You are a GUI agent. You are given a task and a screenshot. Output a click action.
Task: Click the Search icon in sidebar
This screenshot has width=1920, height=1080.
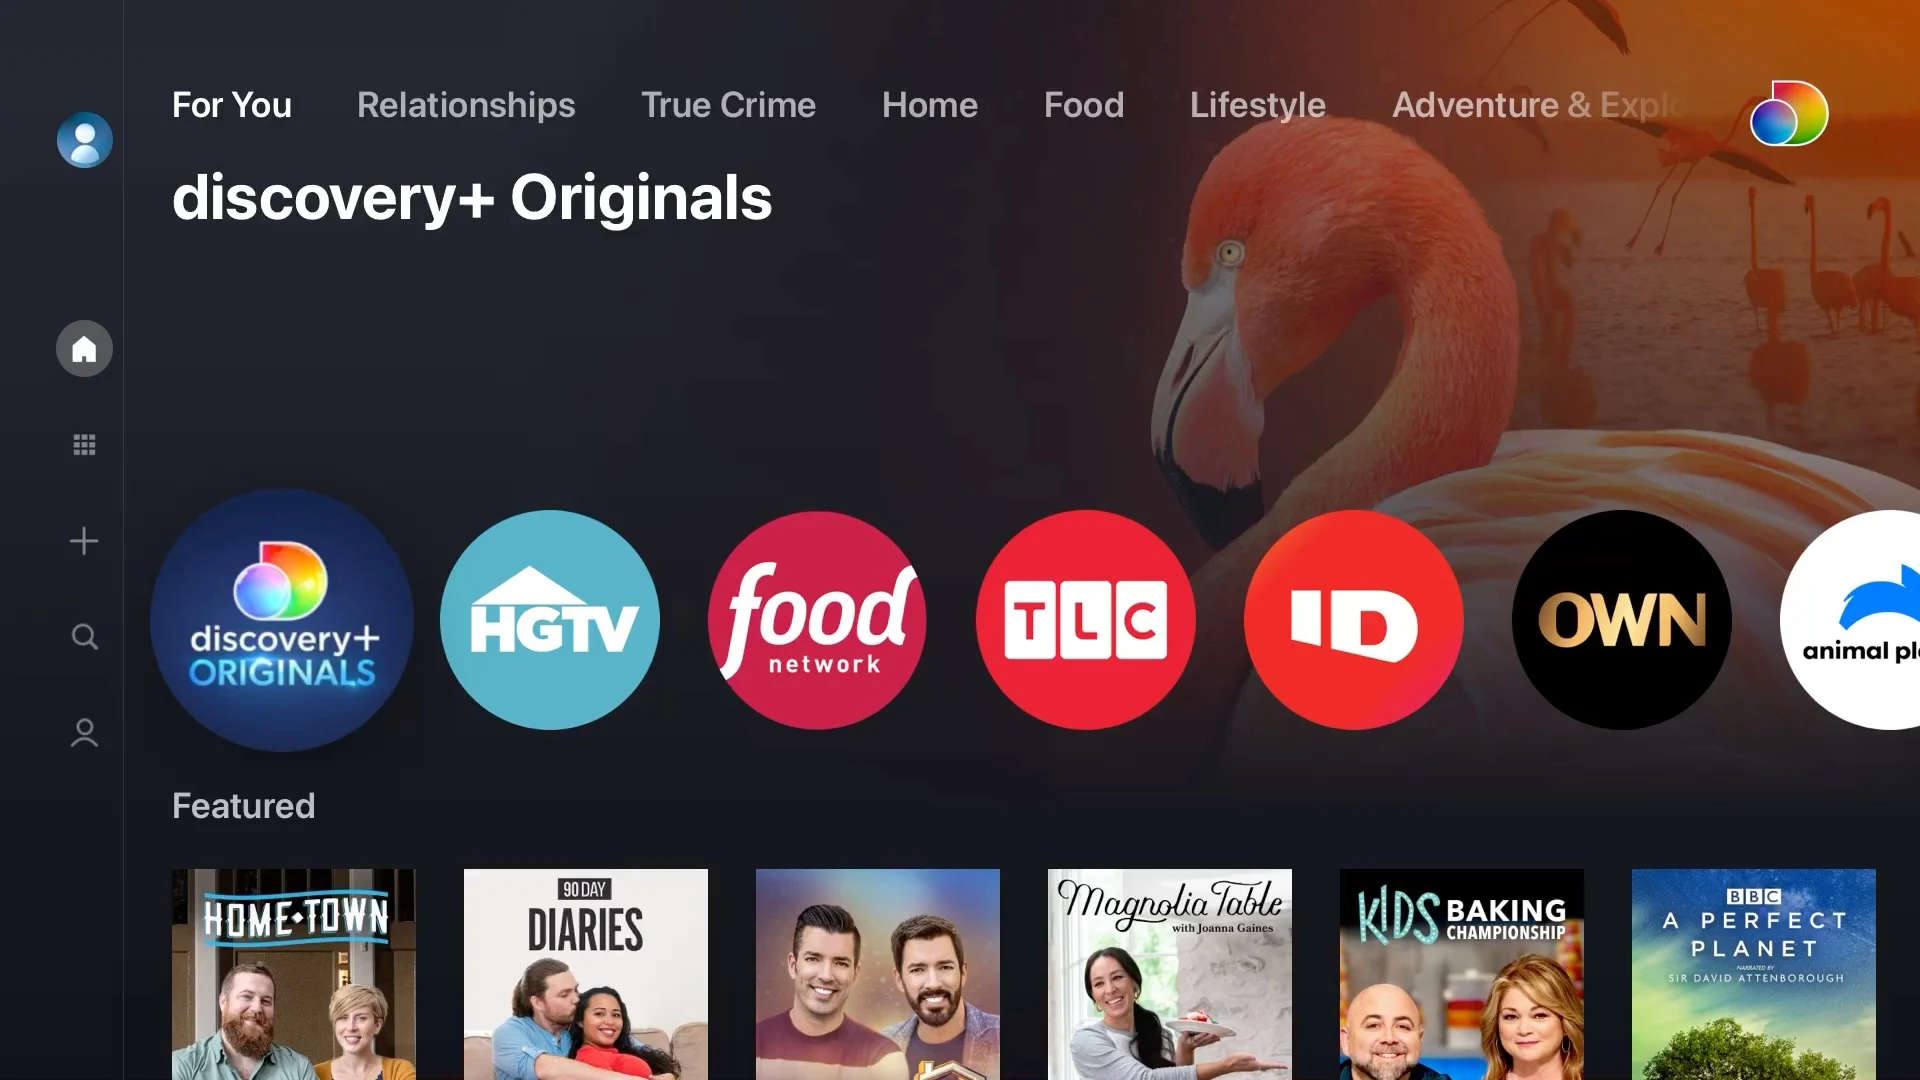pos(84,637)
